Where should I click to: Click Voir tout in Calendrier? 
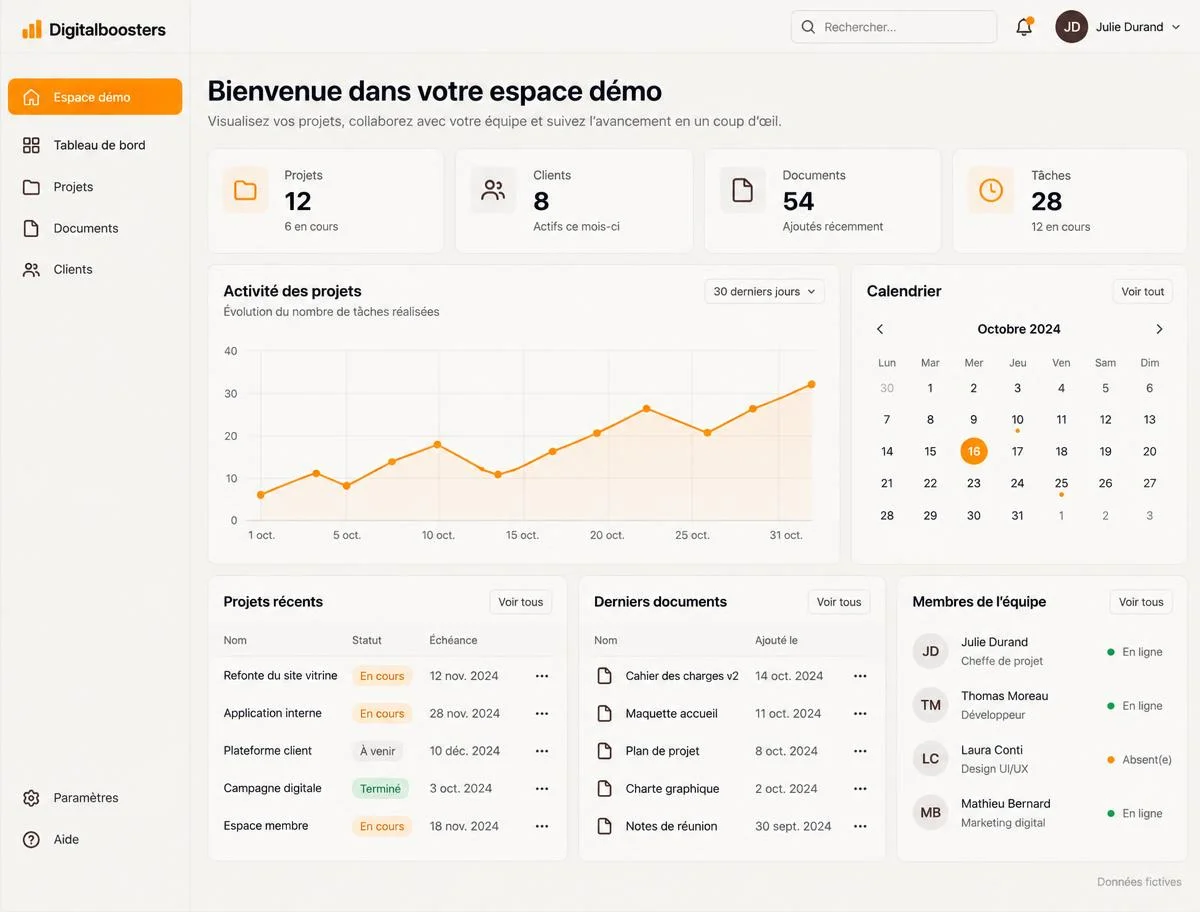tap(1142, 292)
